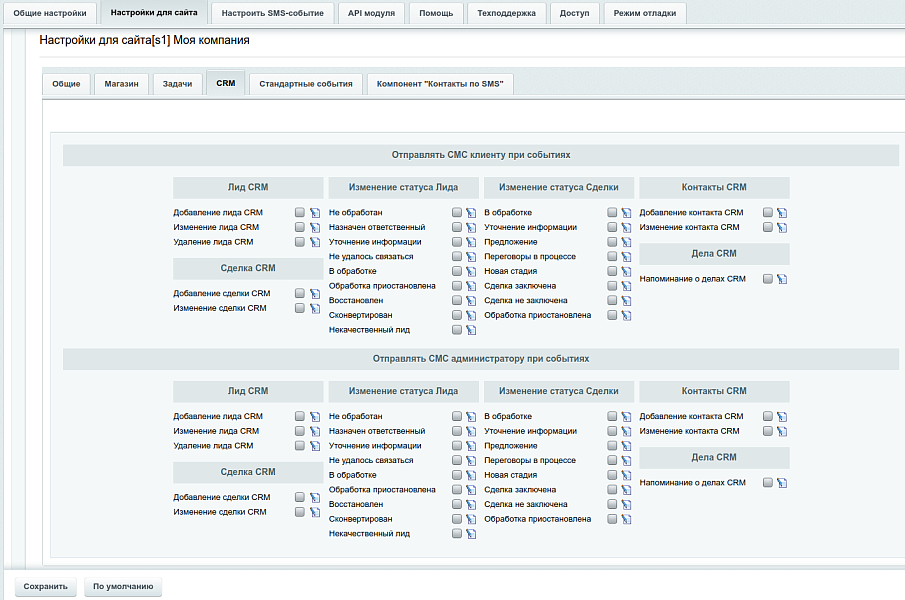Open template icon for client 'Сделка заключена'

click(x=626, y=286)
